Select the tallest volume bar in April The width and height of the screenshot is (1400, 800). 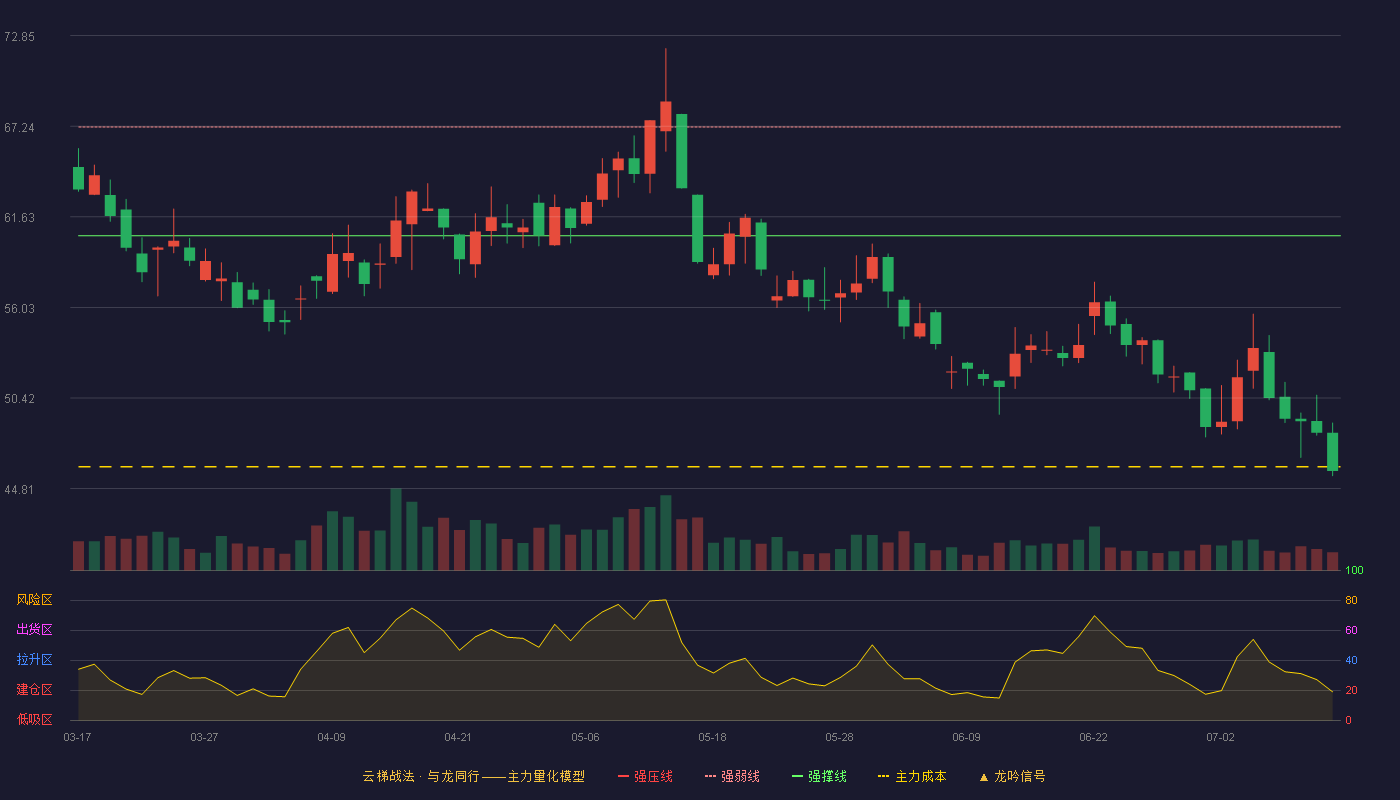point(396,529)
